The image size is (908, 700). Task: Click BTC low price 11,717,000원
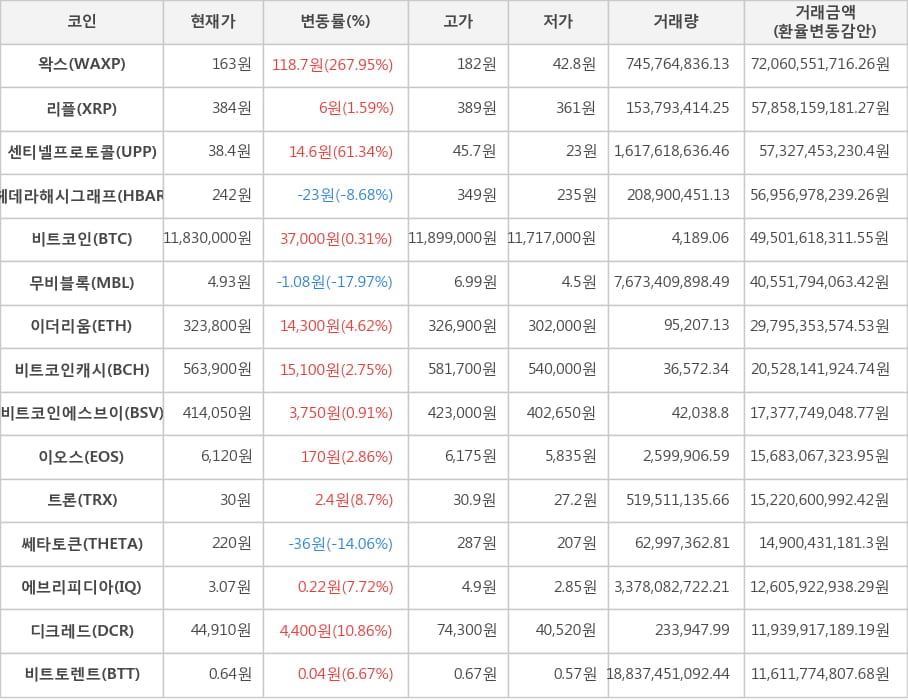552,238
